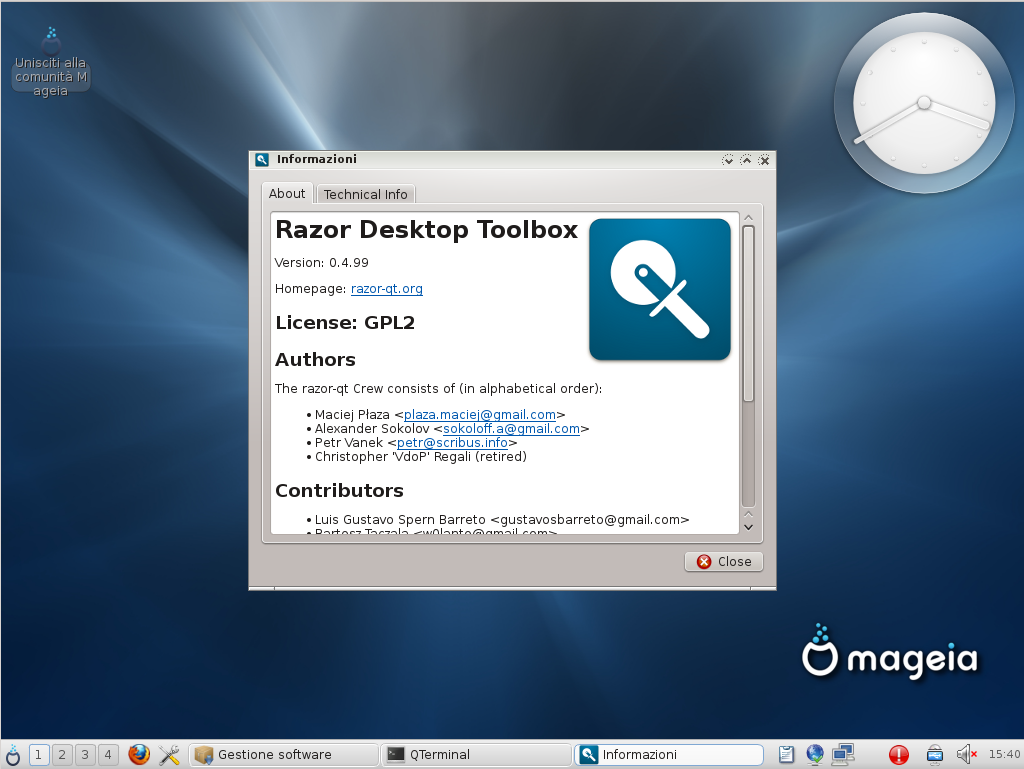Image resolution: width=1024 pixels, height=769 pixels.
Task: Switch to virtual desktop 4
Action: pos(108,755)
